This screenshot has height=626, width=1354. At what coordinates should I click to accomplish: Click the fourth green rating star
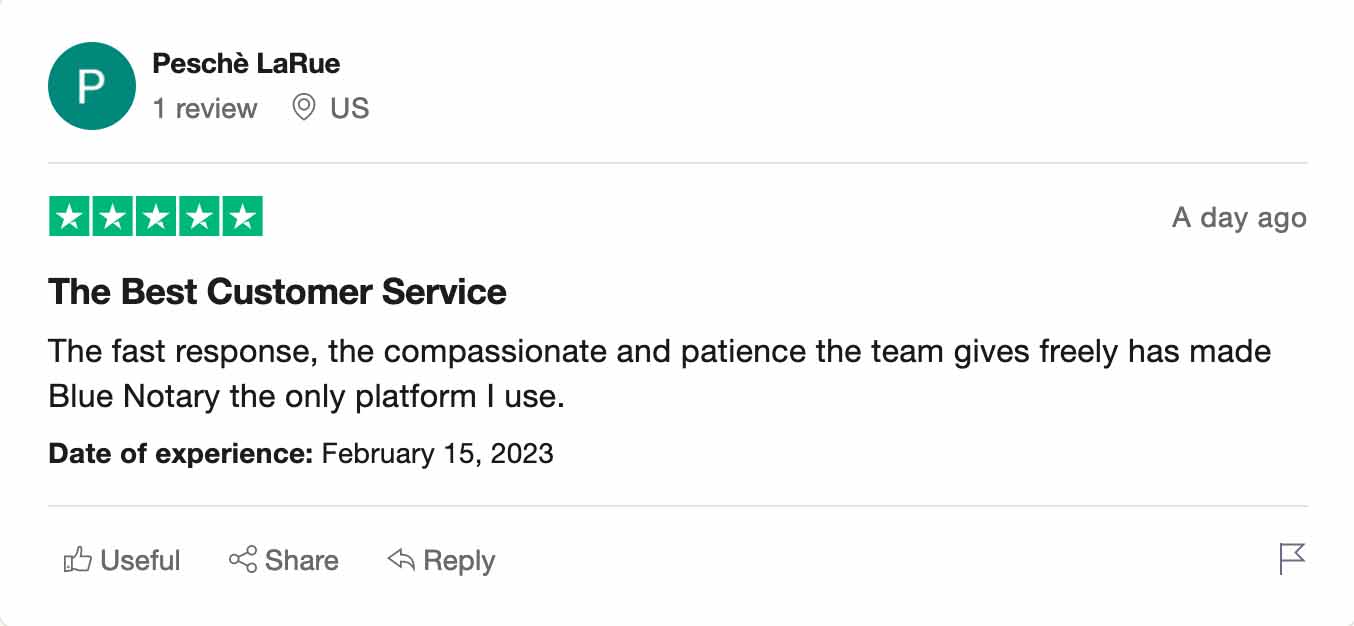point(198,217)
